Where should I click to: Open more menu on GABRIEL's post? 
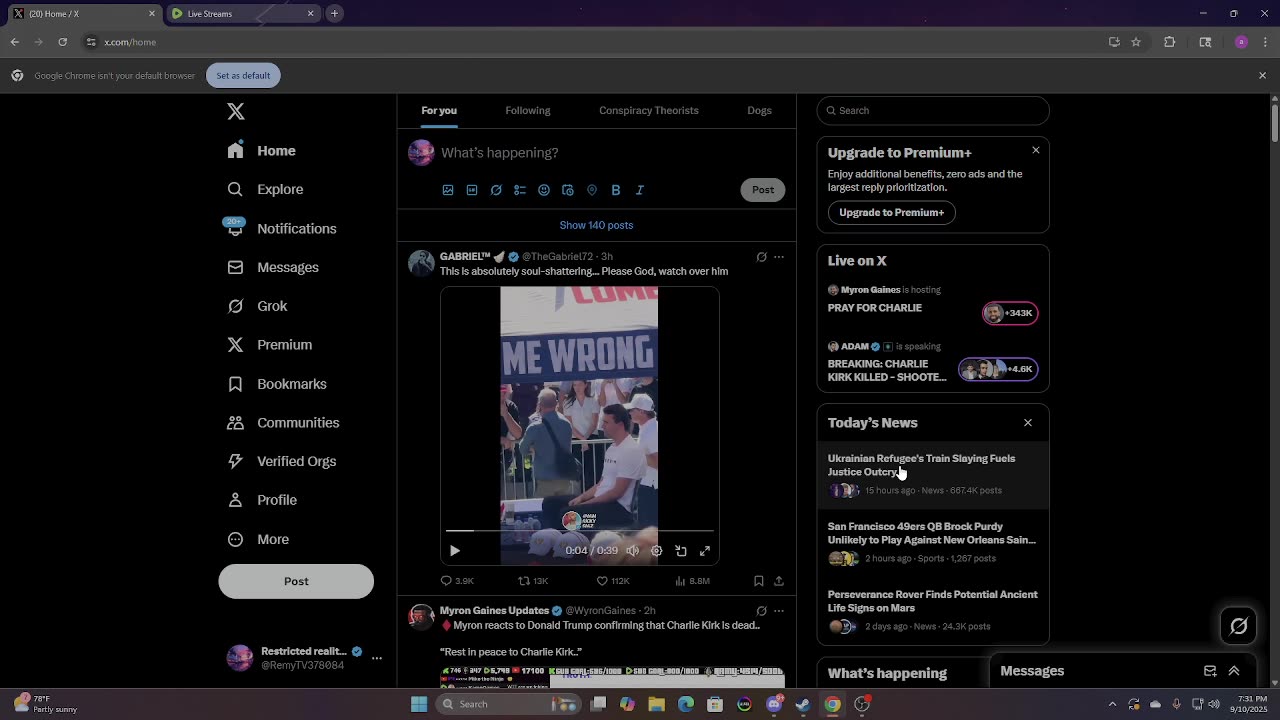(779, 257)
